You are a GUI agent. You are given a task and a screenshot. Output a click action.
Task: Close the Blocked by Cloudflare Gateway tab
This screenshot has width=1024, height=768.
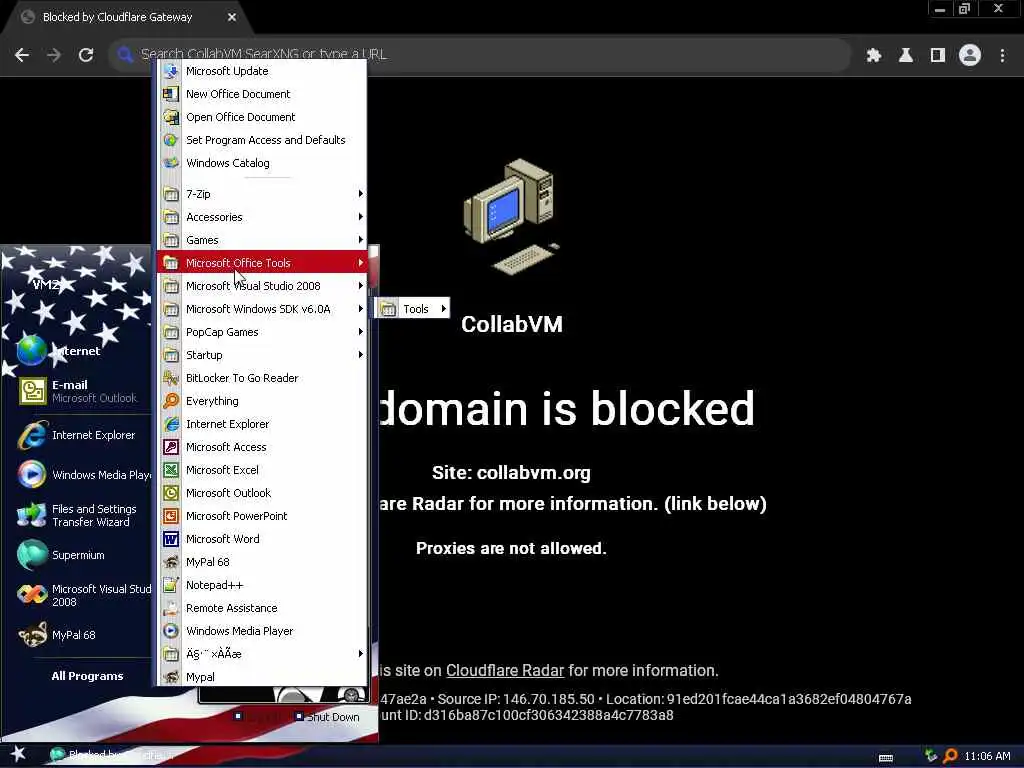[232, 18]
